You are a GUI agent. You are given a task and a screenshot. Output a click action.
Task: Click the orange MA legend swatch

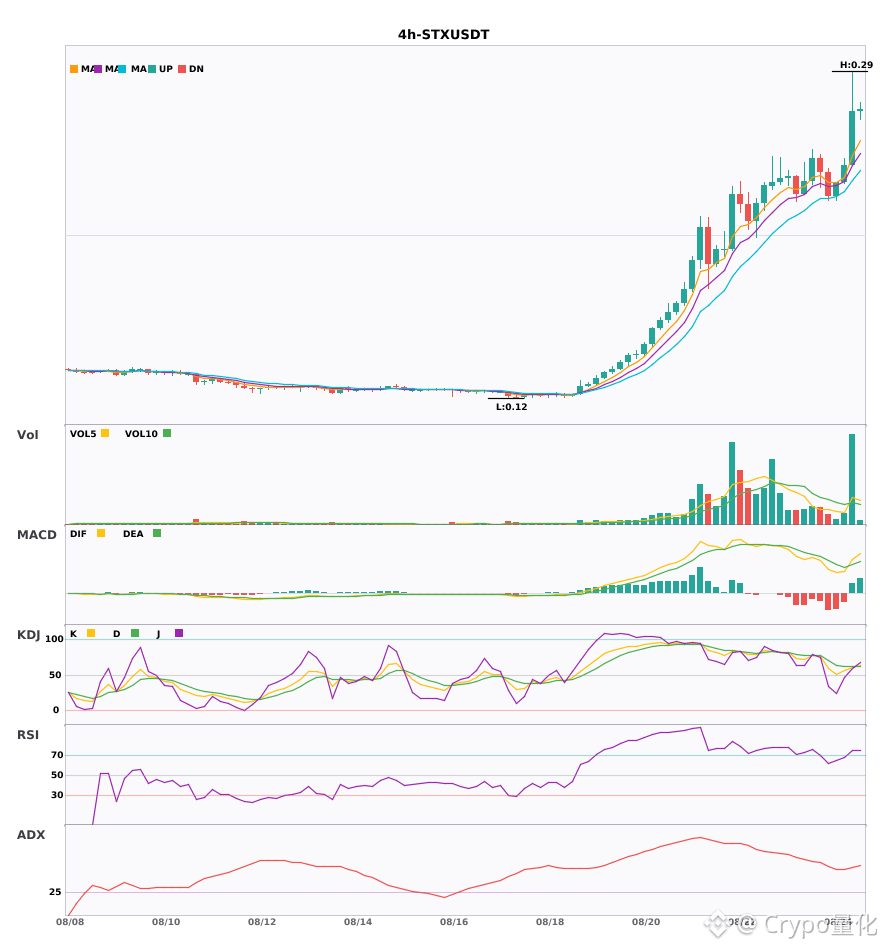tap(74, 69)
